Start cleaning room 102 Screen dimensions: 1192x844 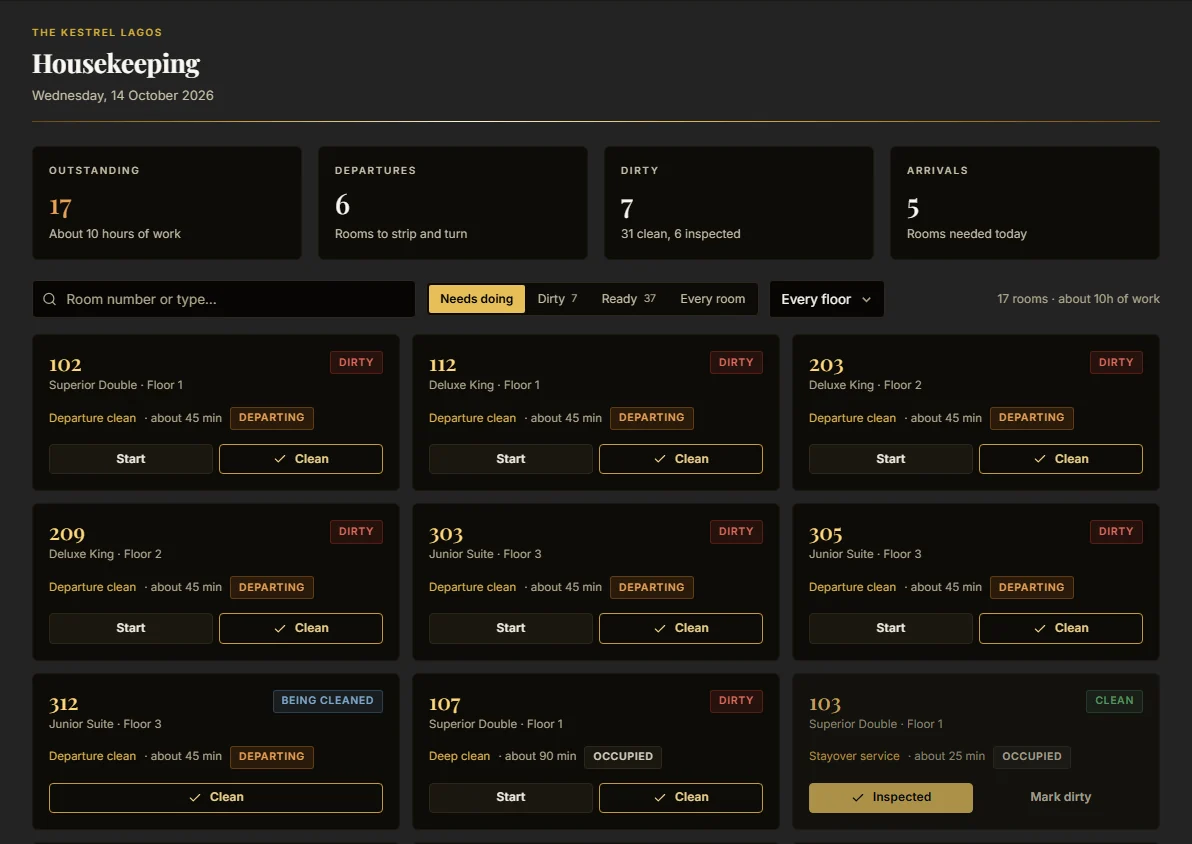(x=131, y=459)
